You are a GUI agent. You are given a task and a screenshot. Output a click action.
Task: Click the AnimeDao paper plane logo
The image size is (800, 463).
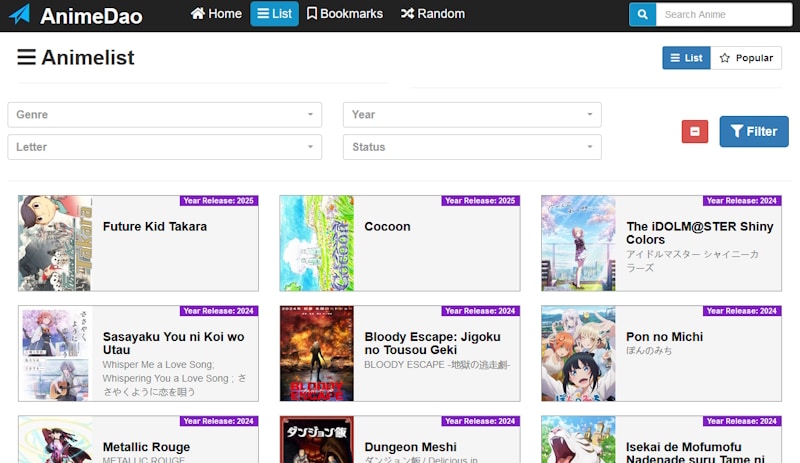pos(20,14)
